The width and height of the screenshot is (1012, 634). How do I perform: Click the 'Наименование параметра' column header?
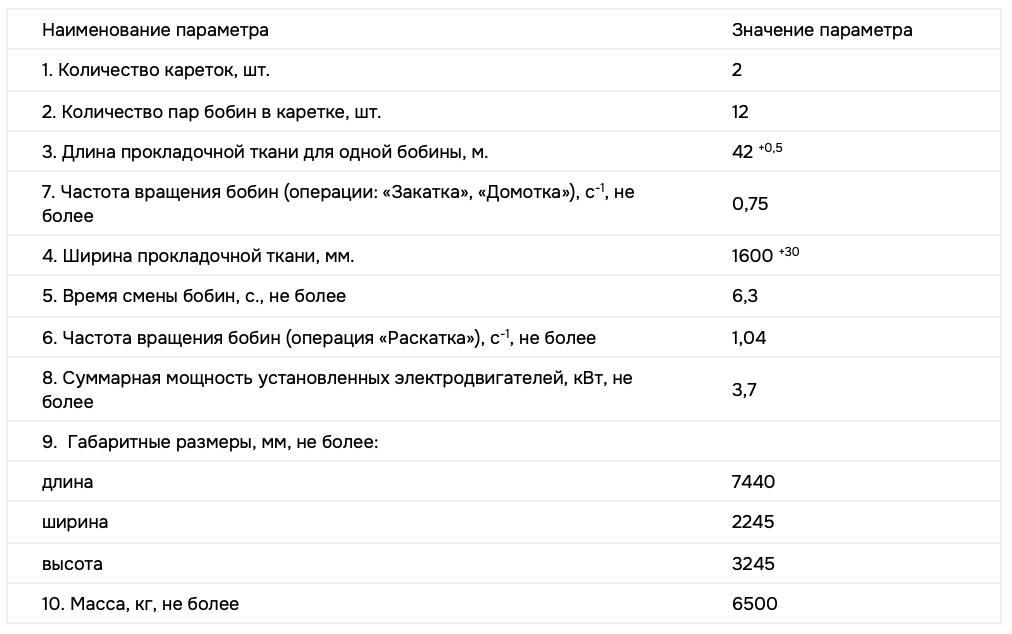[155, 30]
